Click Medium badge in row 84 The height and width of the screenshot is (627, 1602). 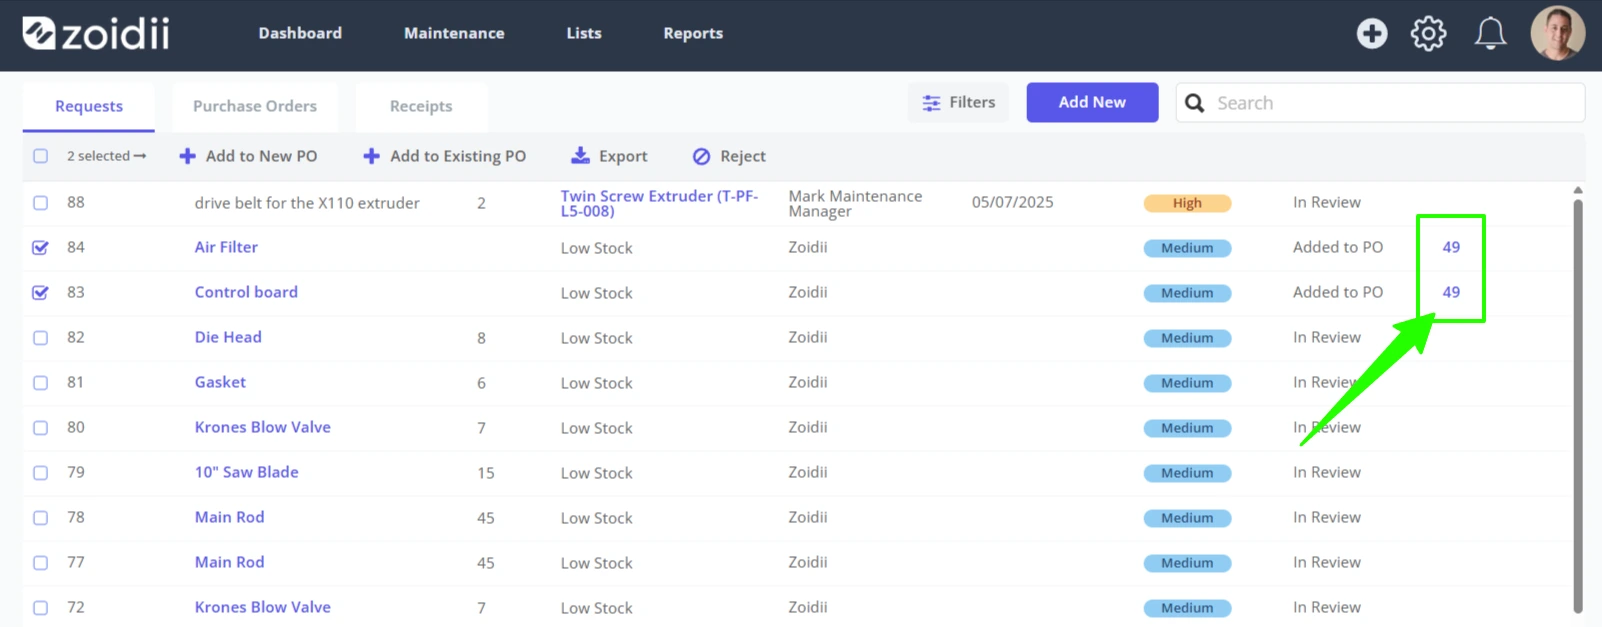coord(1187,248)
